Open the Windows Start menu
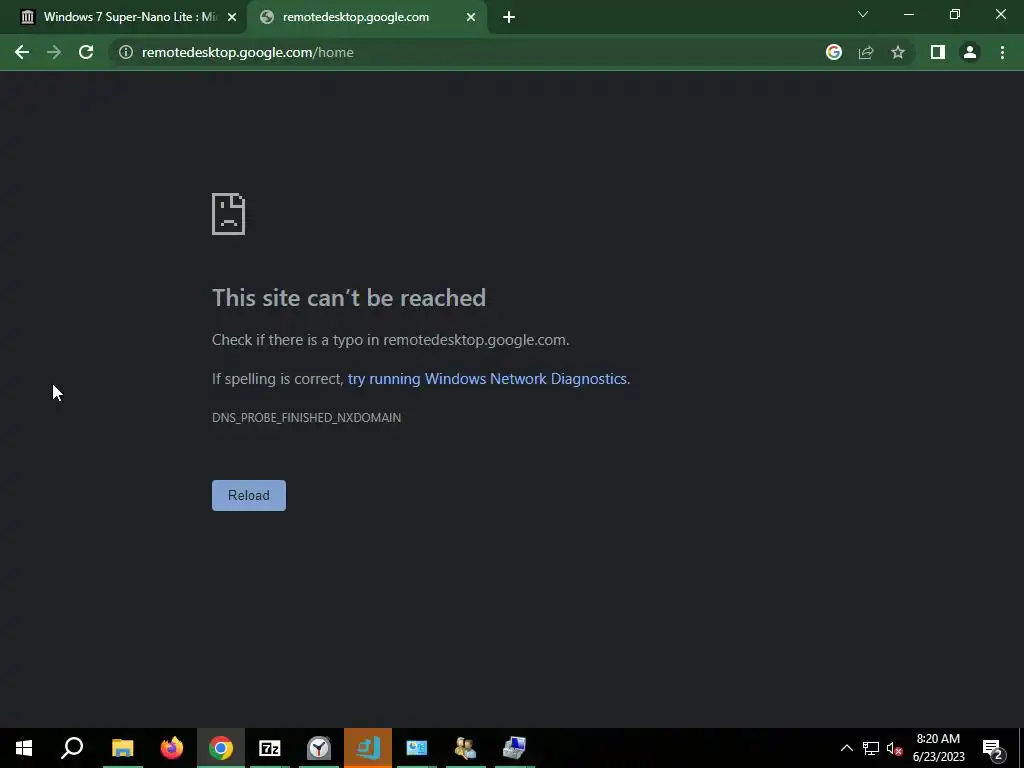Viewport: 1024px width, 768px height. 24,748
